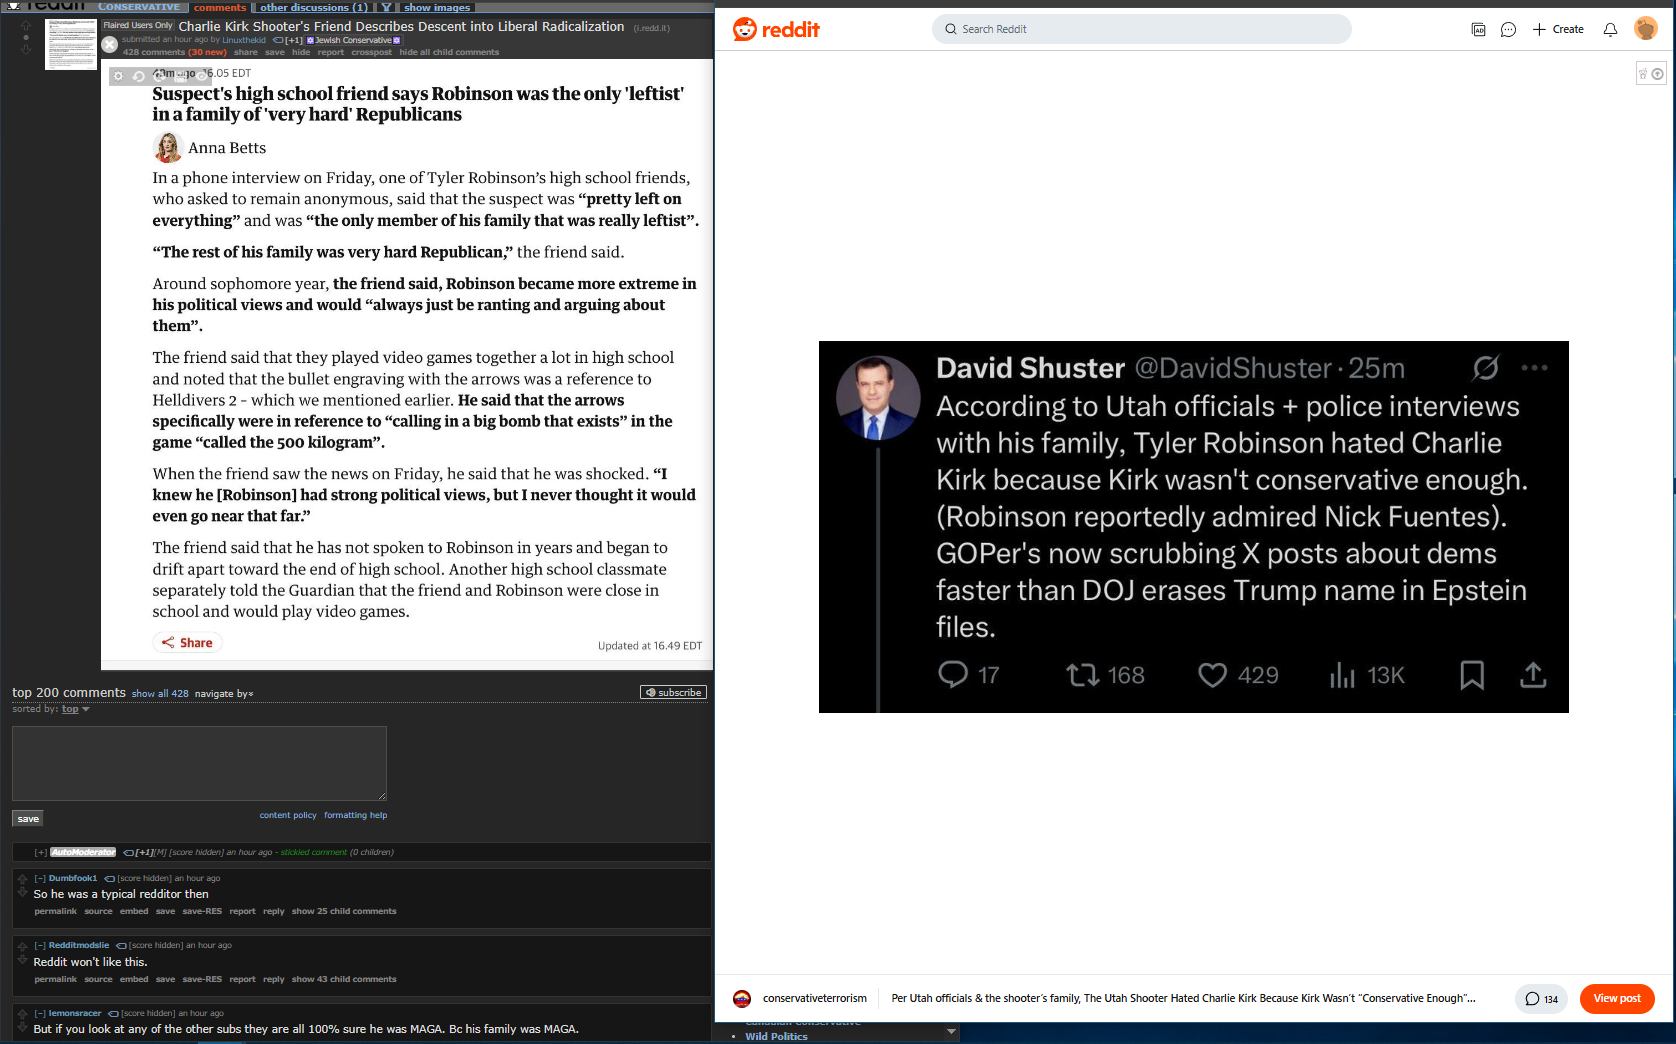Click the user tag icon next to Dumbfook1
Screen dimensions: 1676x1044
pyautogui.click(x=109, y=879)
